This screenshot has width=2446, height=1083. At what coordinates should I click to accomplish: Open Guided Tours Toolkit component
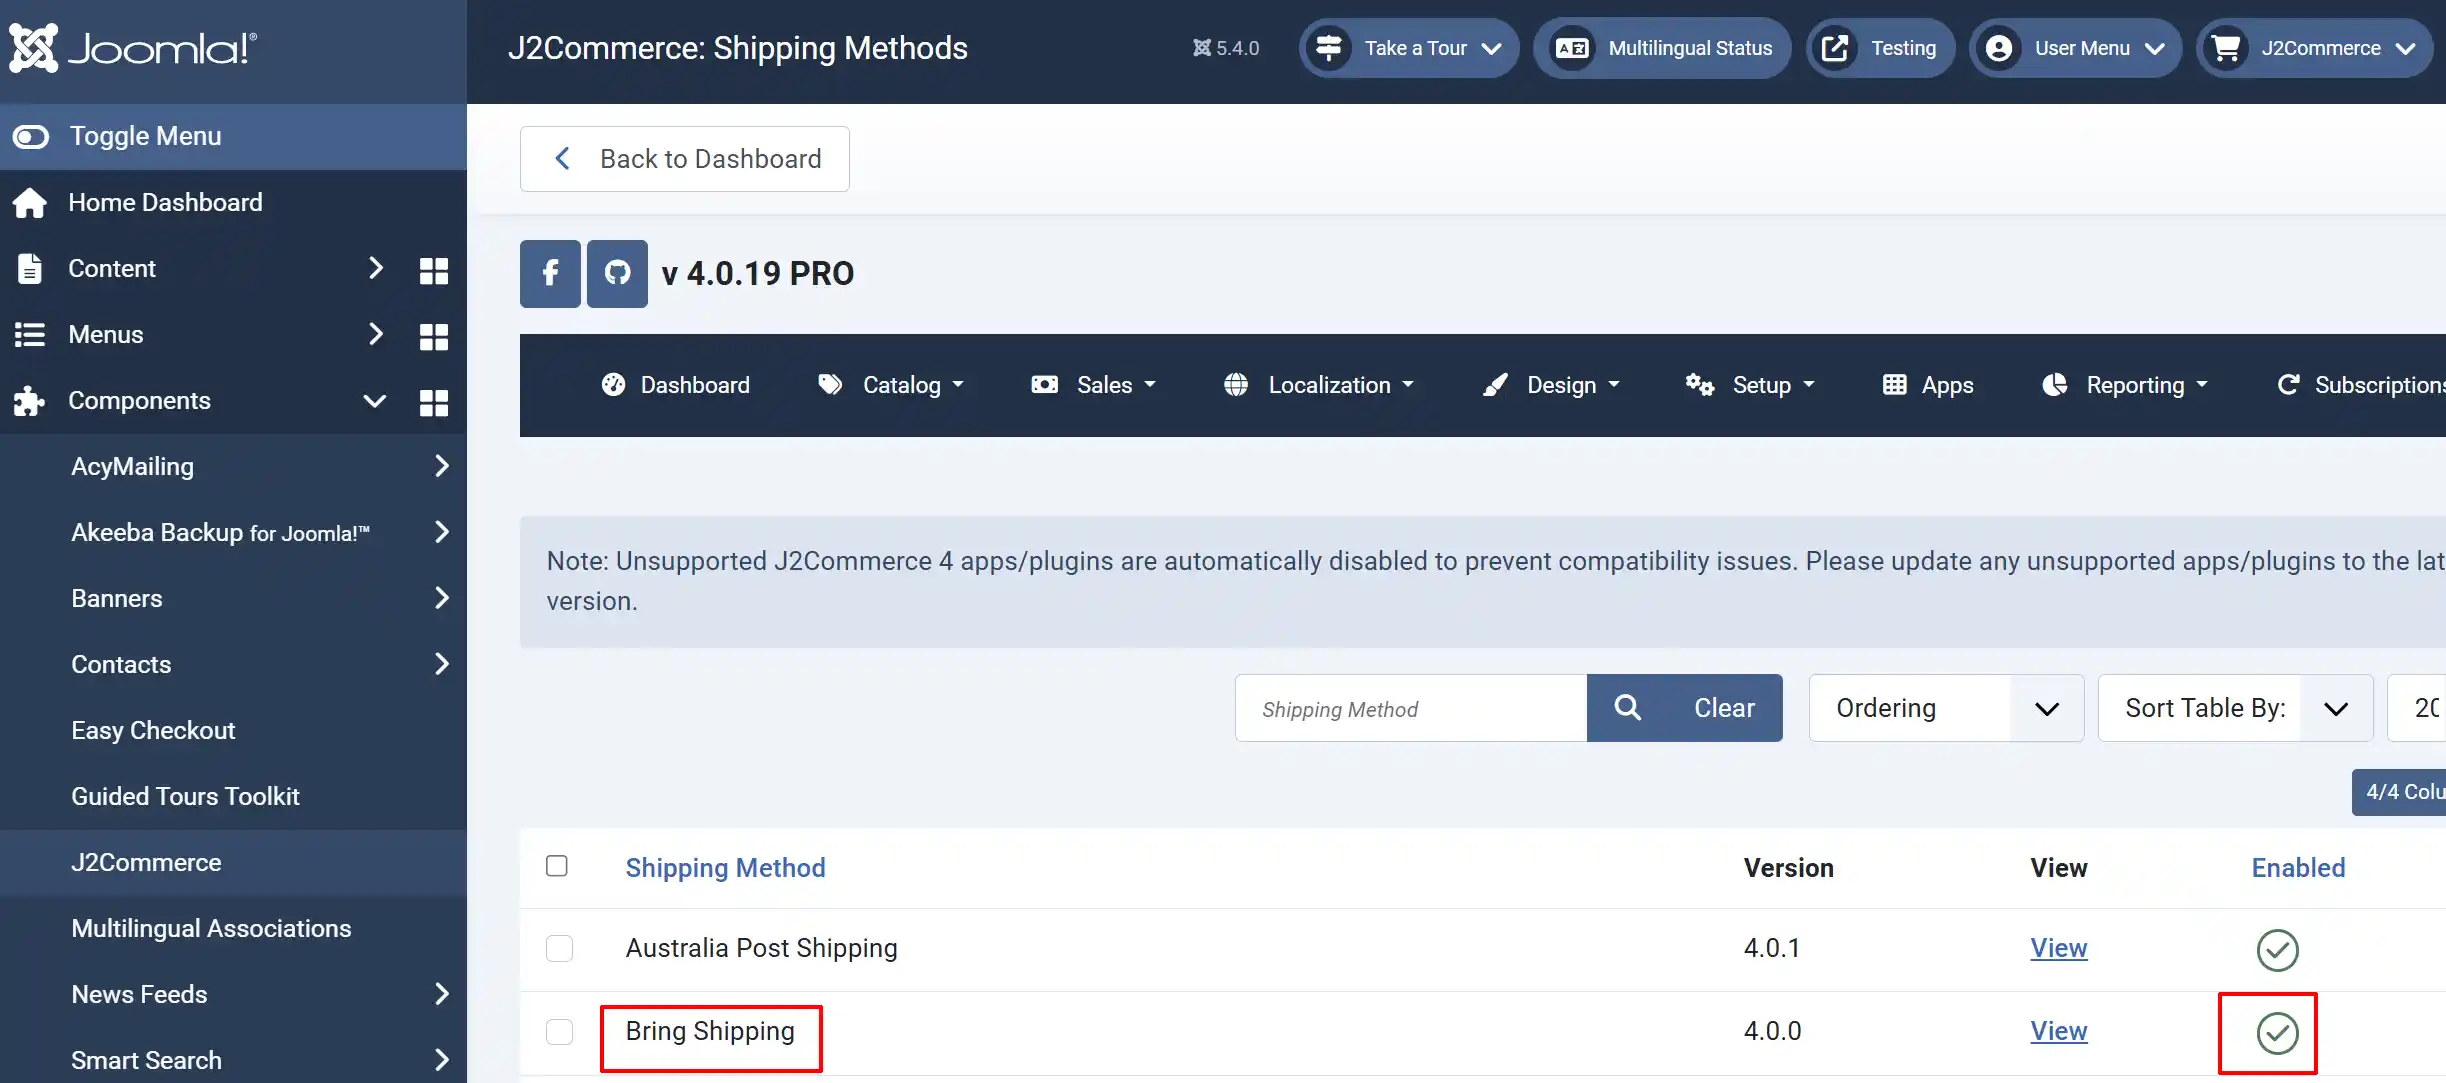click(185, 796)
